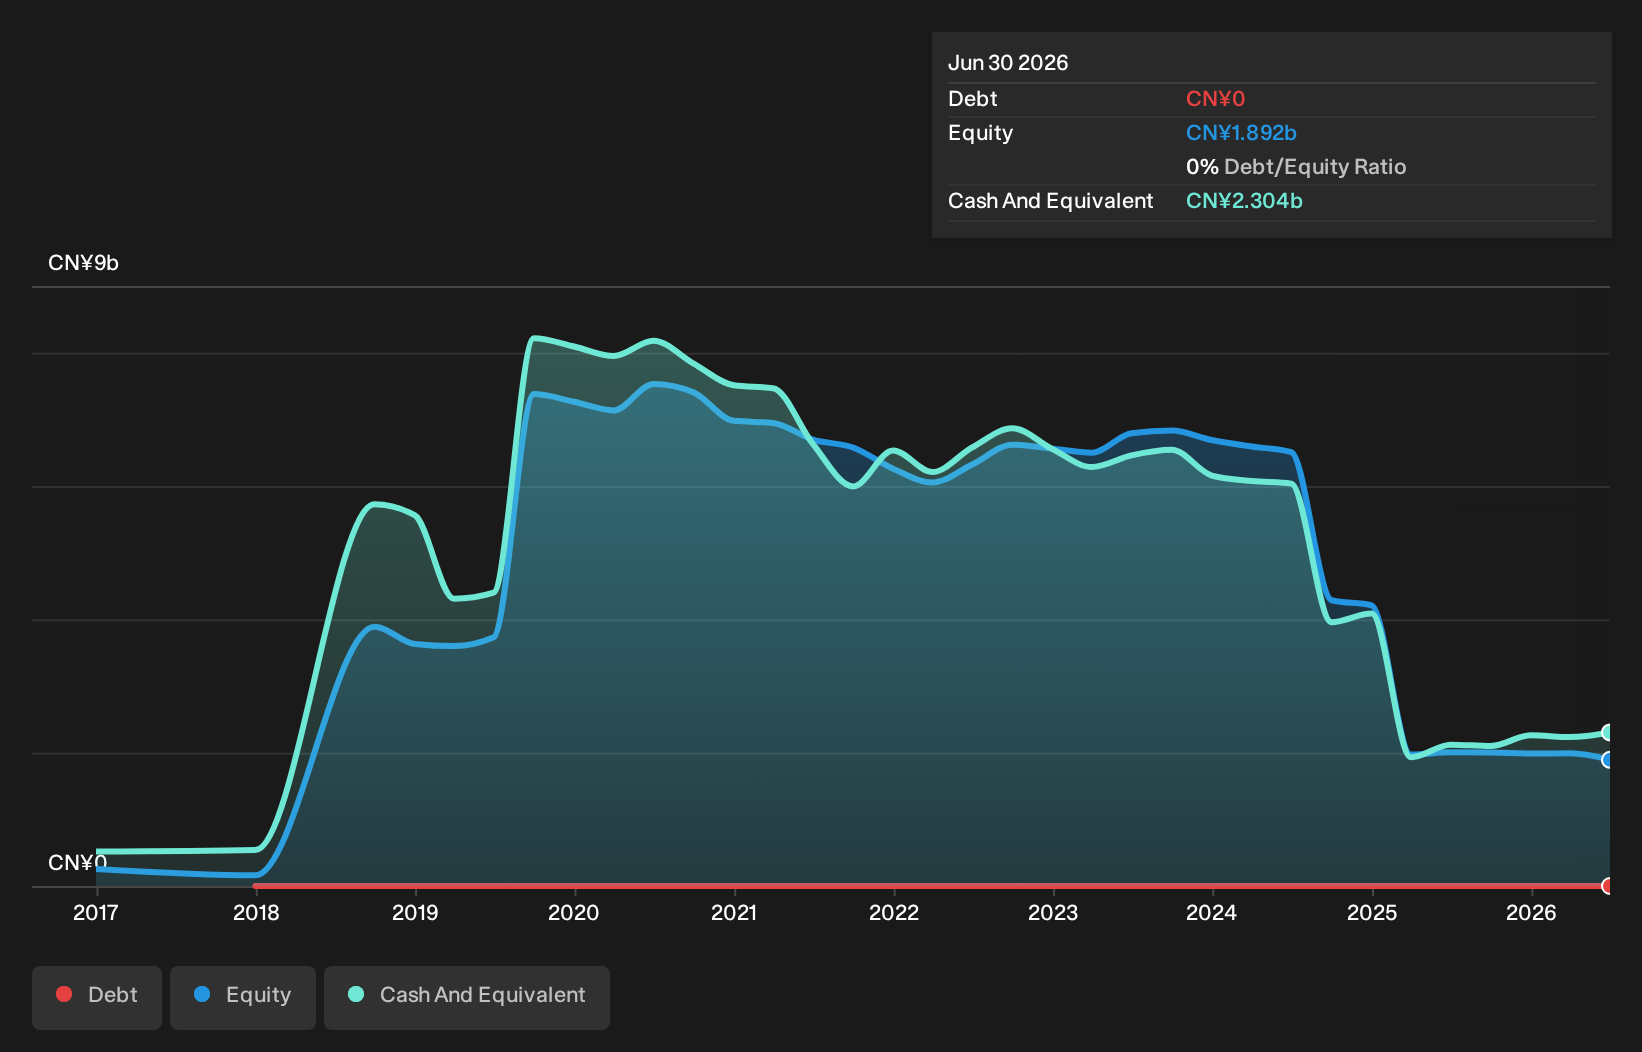Select the 2025 x-axis label
1642x1052 pixels.
(1372, 913)
